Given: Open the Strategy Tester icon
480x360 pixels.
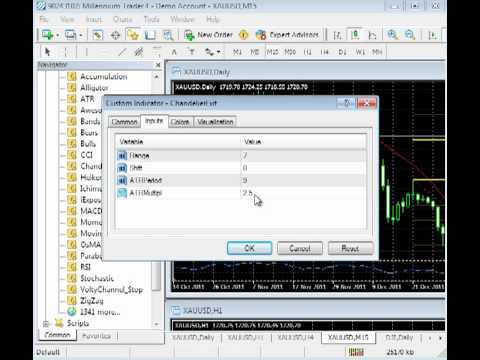Looking at the screenshot, I should click(x=168, y=35).
